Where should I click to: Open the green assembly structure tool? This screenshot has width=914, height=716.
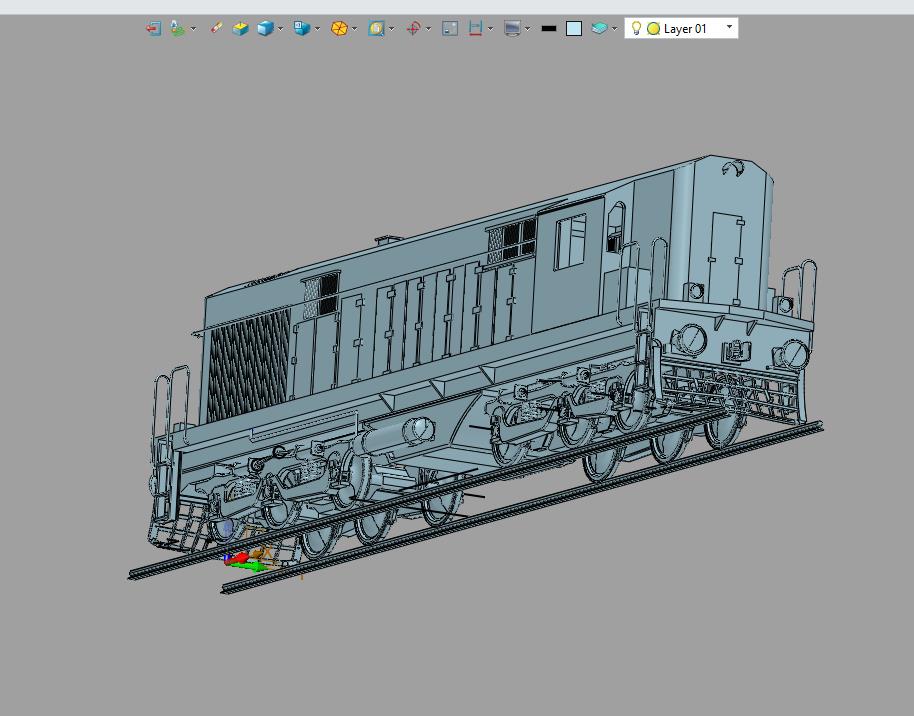tap(177, 28)
